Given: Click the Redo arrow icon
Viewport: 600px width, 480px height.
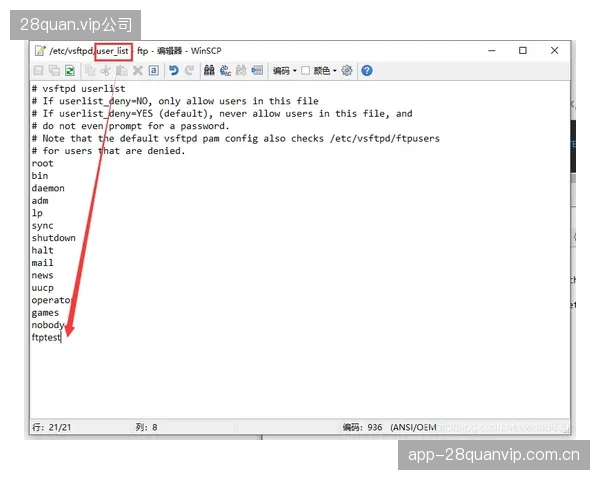Looking at the screenshot, I should coord(189,70).
